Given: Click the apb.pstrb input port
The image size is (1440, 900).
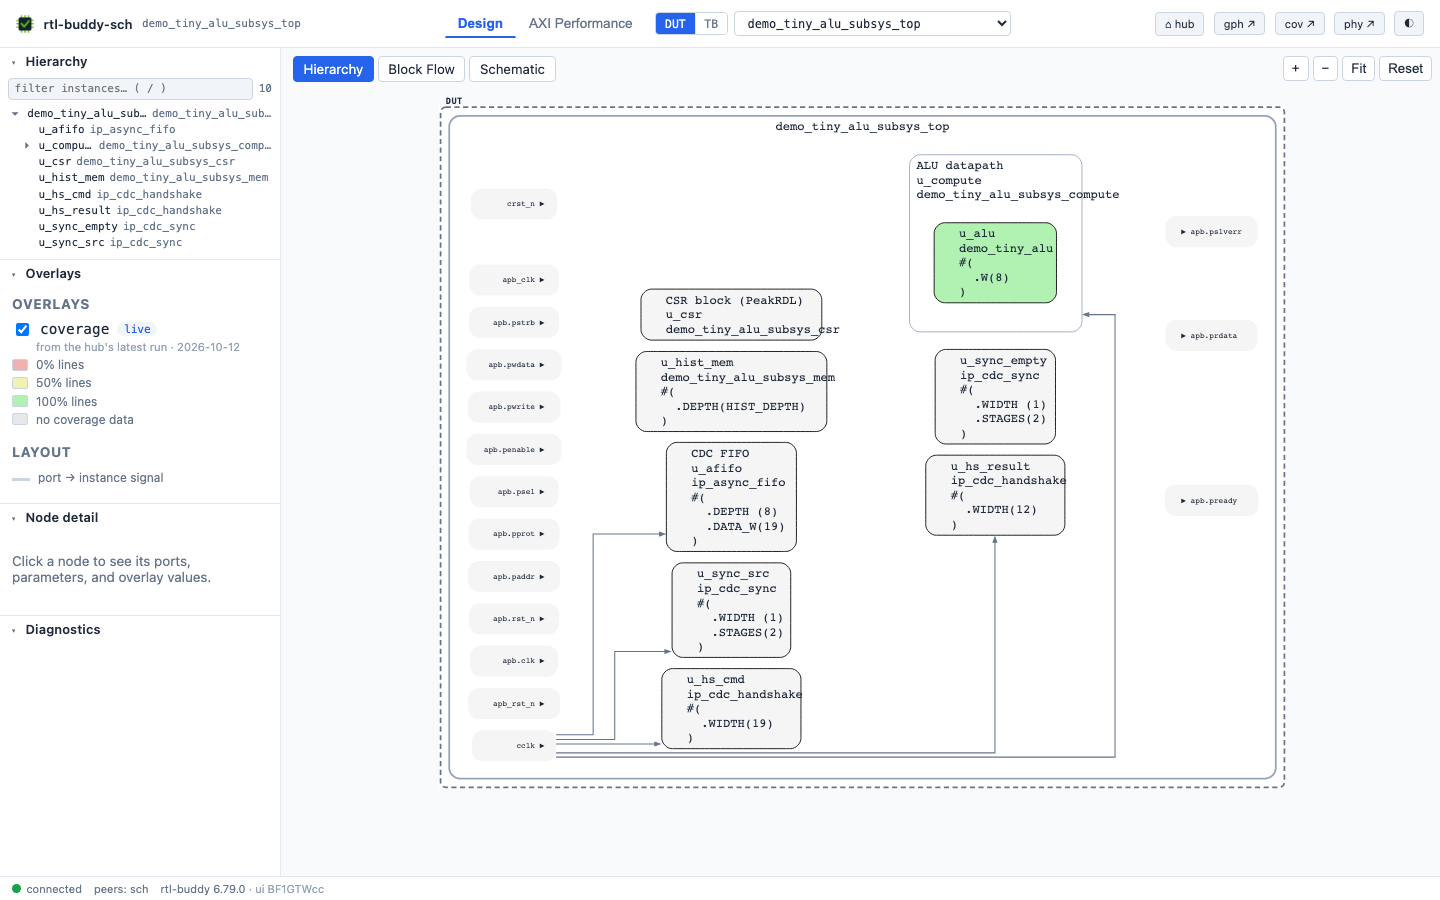Looking at the screenshot, I should point(514,323).
